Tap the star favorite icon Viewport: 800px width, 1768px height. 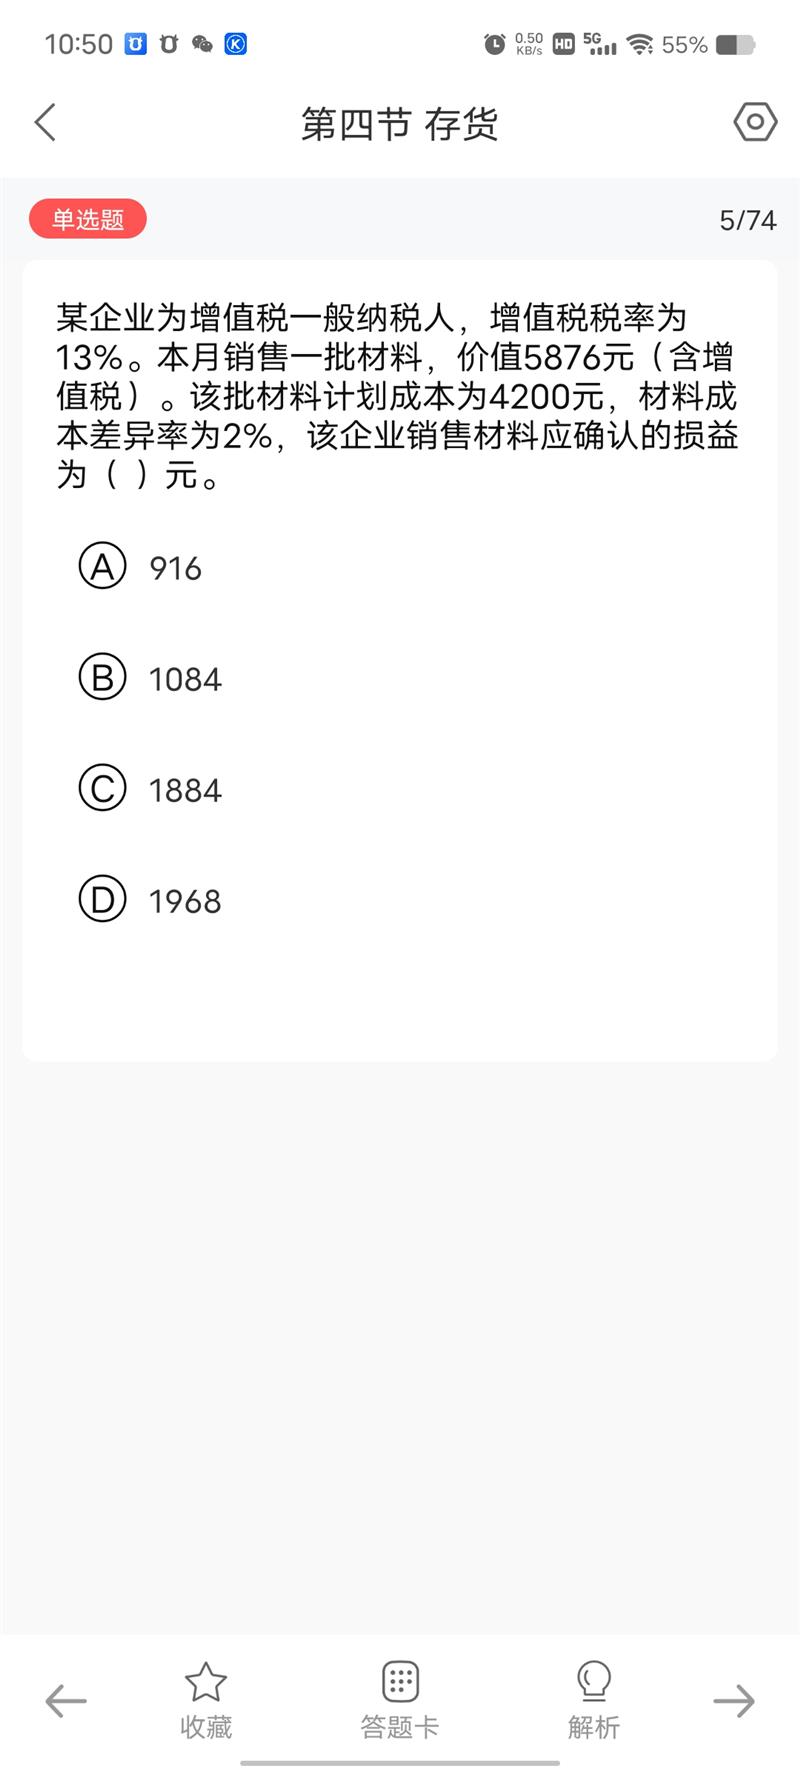click(206, 1682)
